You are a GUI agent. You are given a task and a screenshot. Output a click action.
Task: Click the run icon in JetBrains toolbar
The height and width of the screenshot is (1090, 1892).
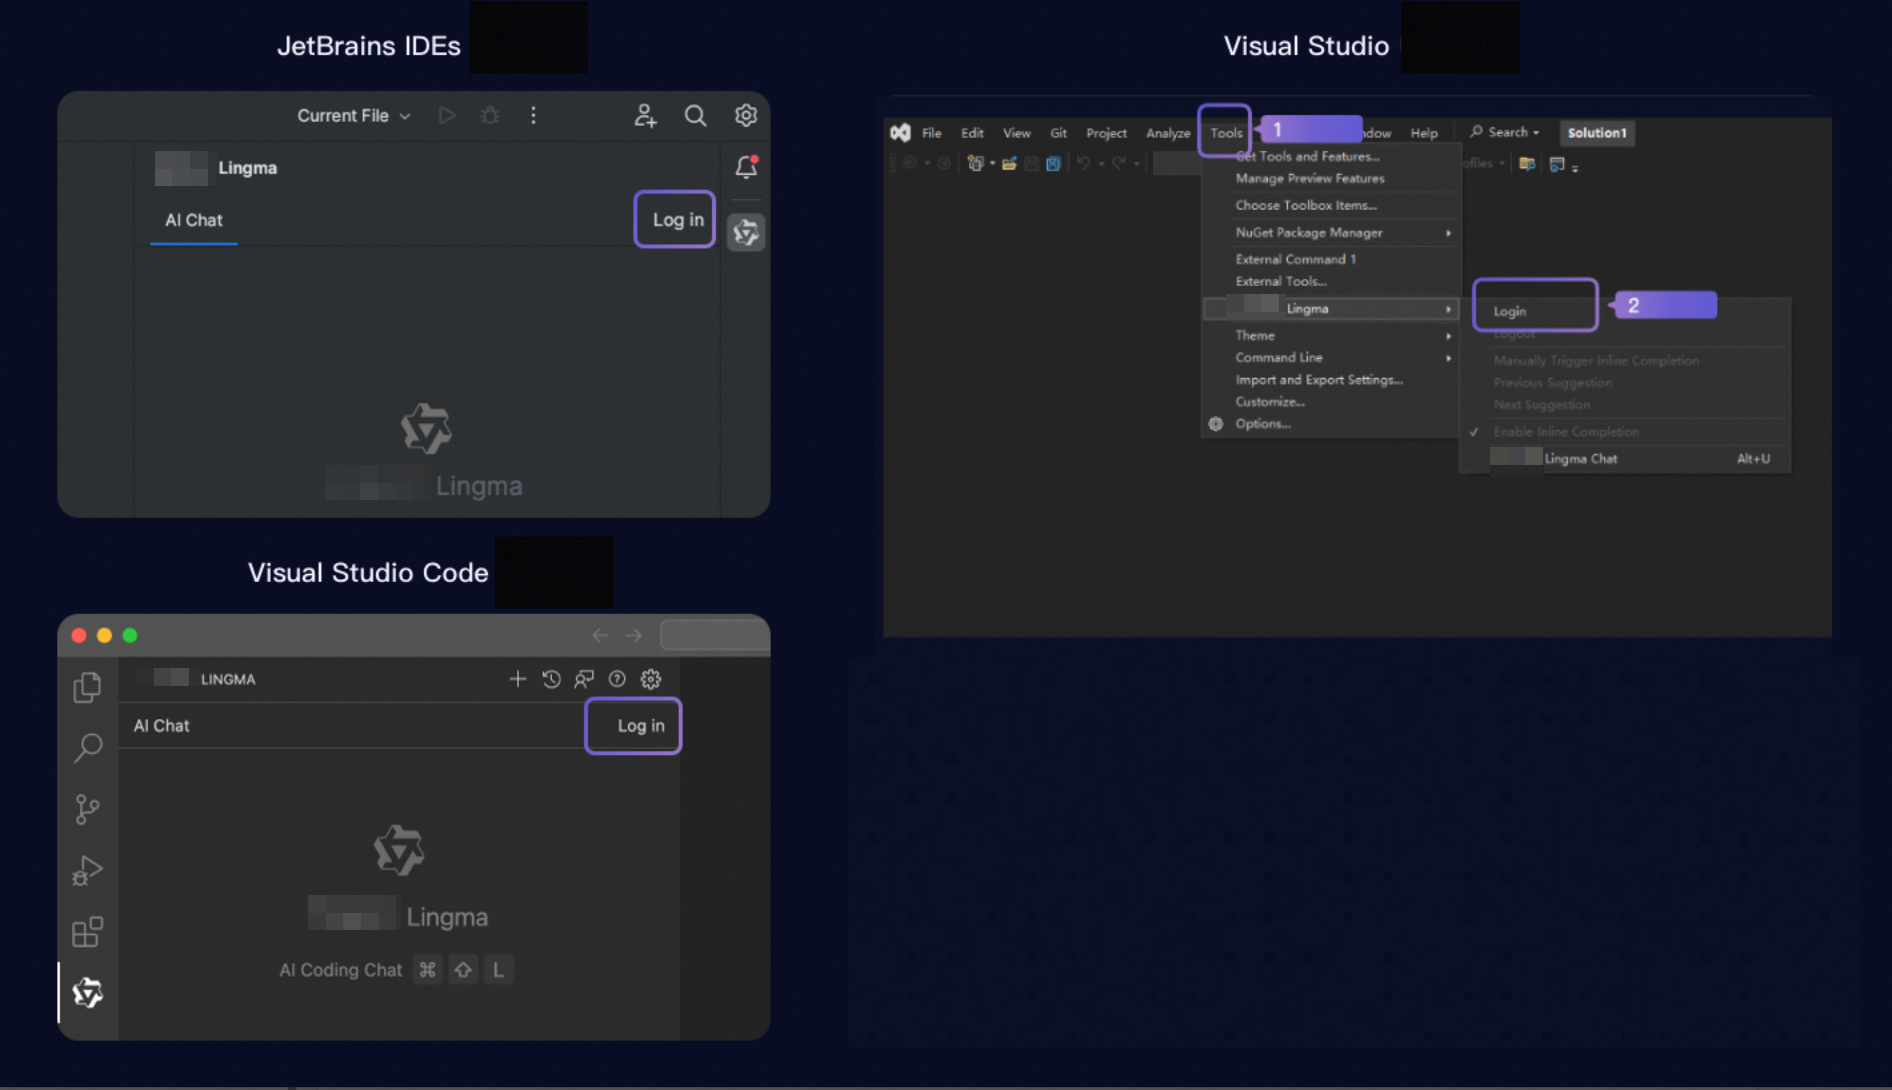coord(447,116)
